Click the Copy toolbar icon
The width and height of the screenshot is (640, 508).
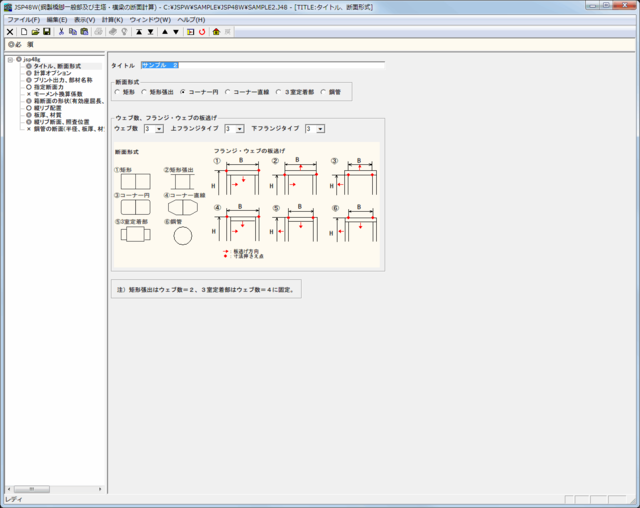pyautogui.click(x=73, y=32)
